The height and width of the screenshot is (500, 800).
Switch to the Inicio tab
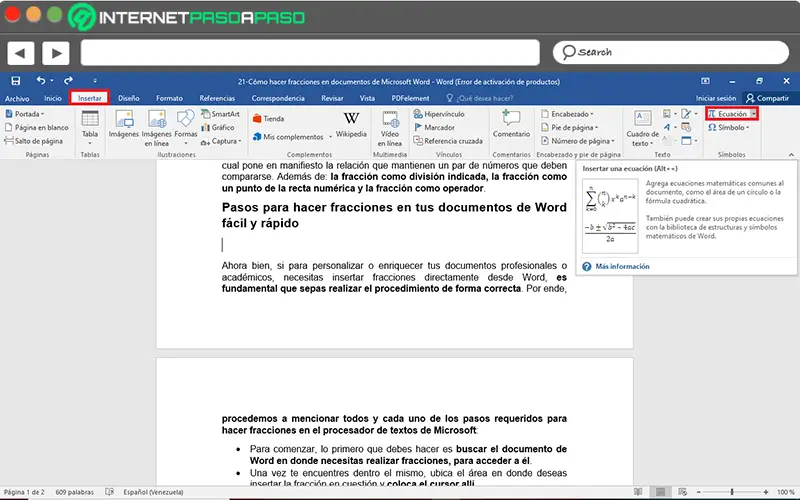[x=53, y=98]
